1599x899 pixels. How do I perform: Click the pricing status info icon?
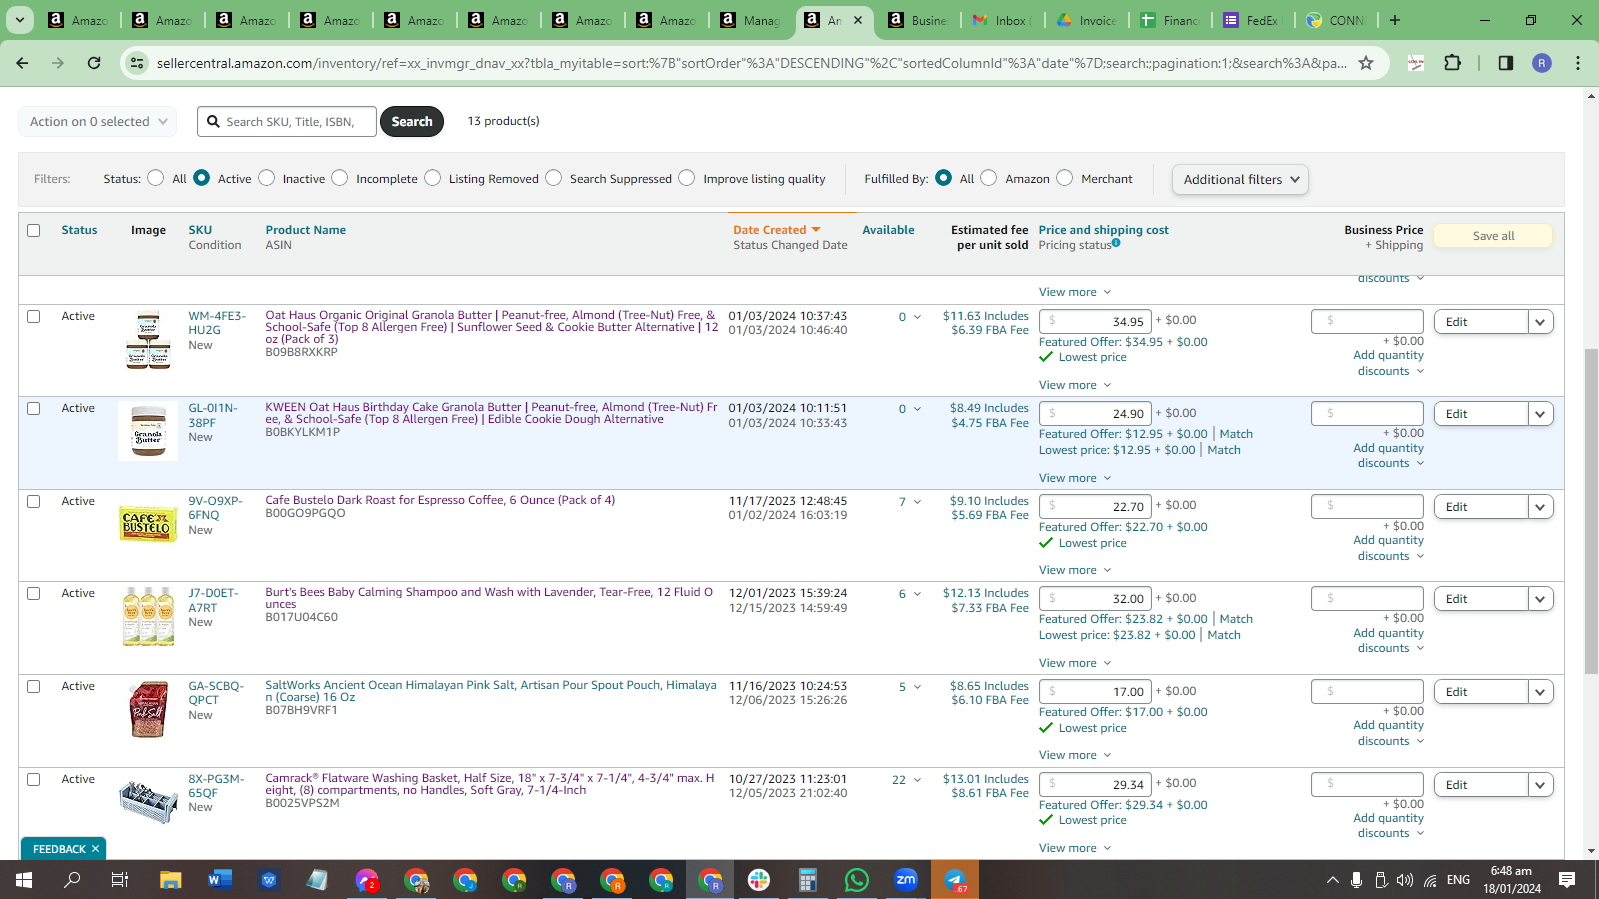coord(1116,243)
